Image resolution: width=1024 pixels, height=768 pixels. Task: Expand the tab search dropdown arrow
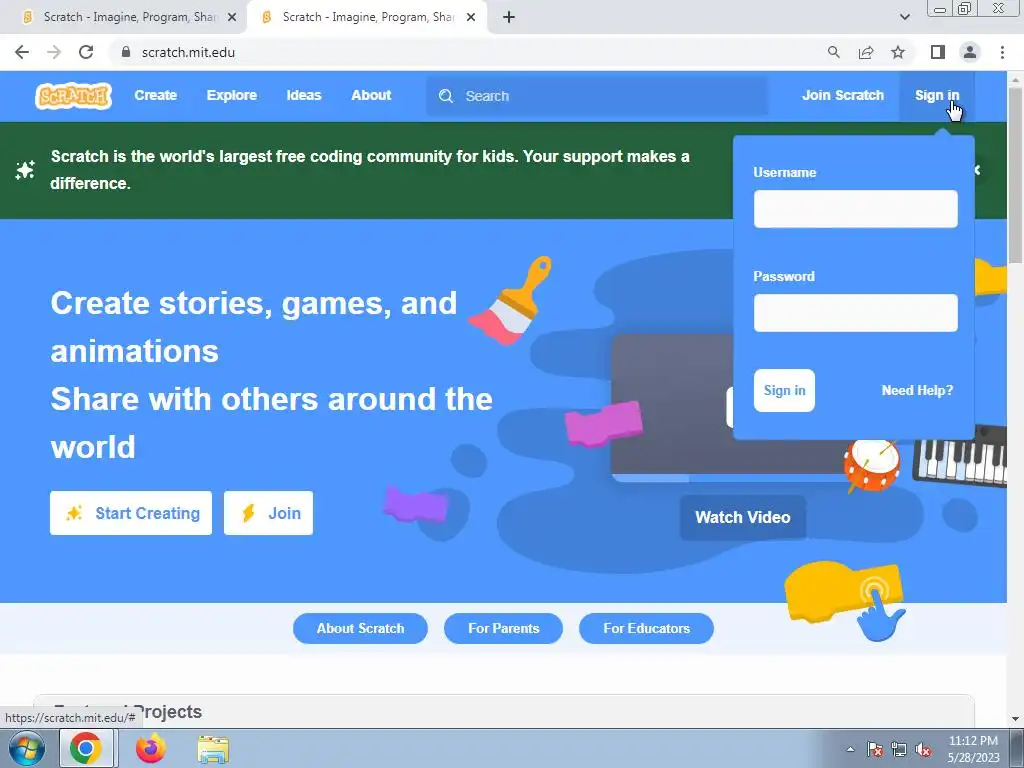[904, 17]
